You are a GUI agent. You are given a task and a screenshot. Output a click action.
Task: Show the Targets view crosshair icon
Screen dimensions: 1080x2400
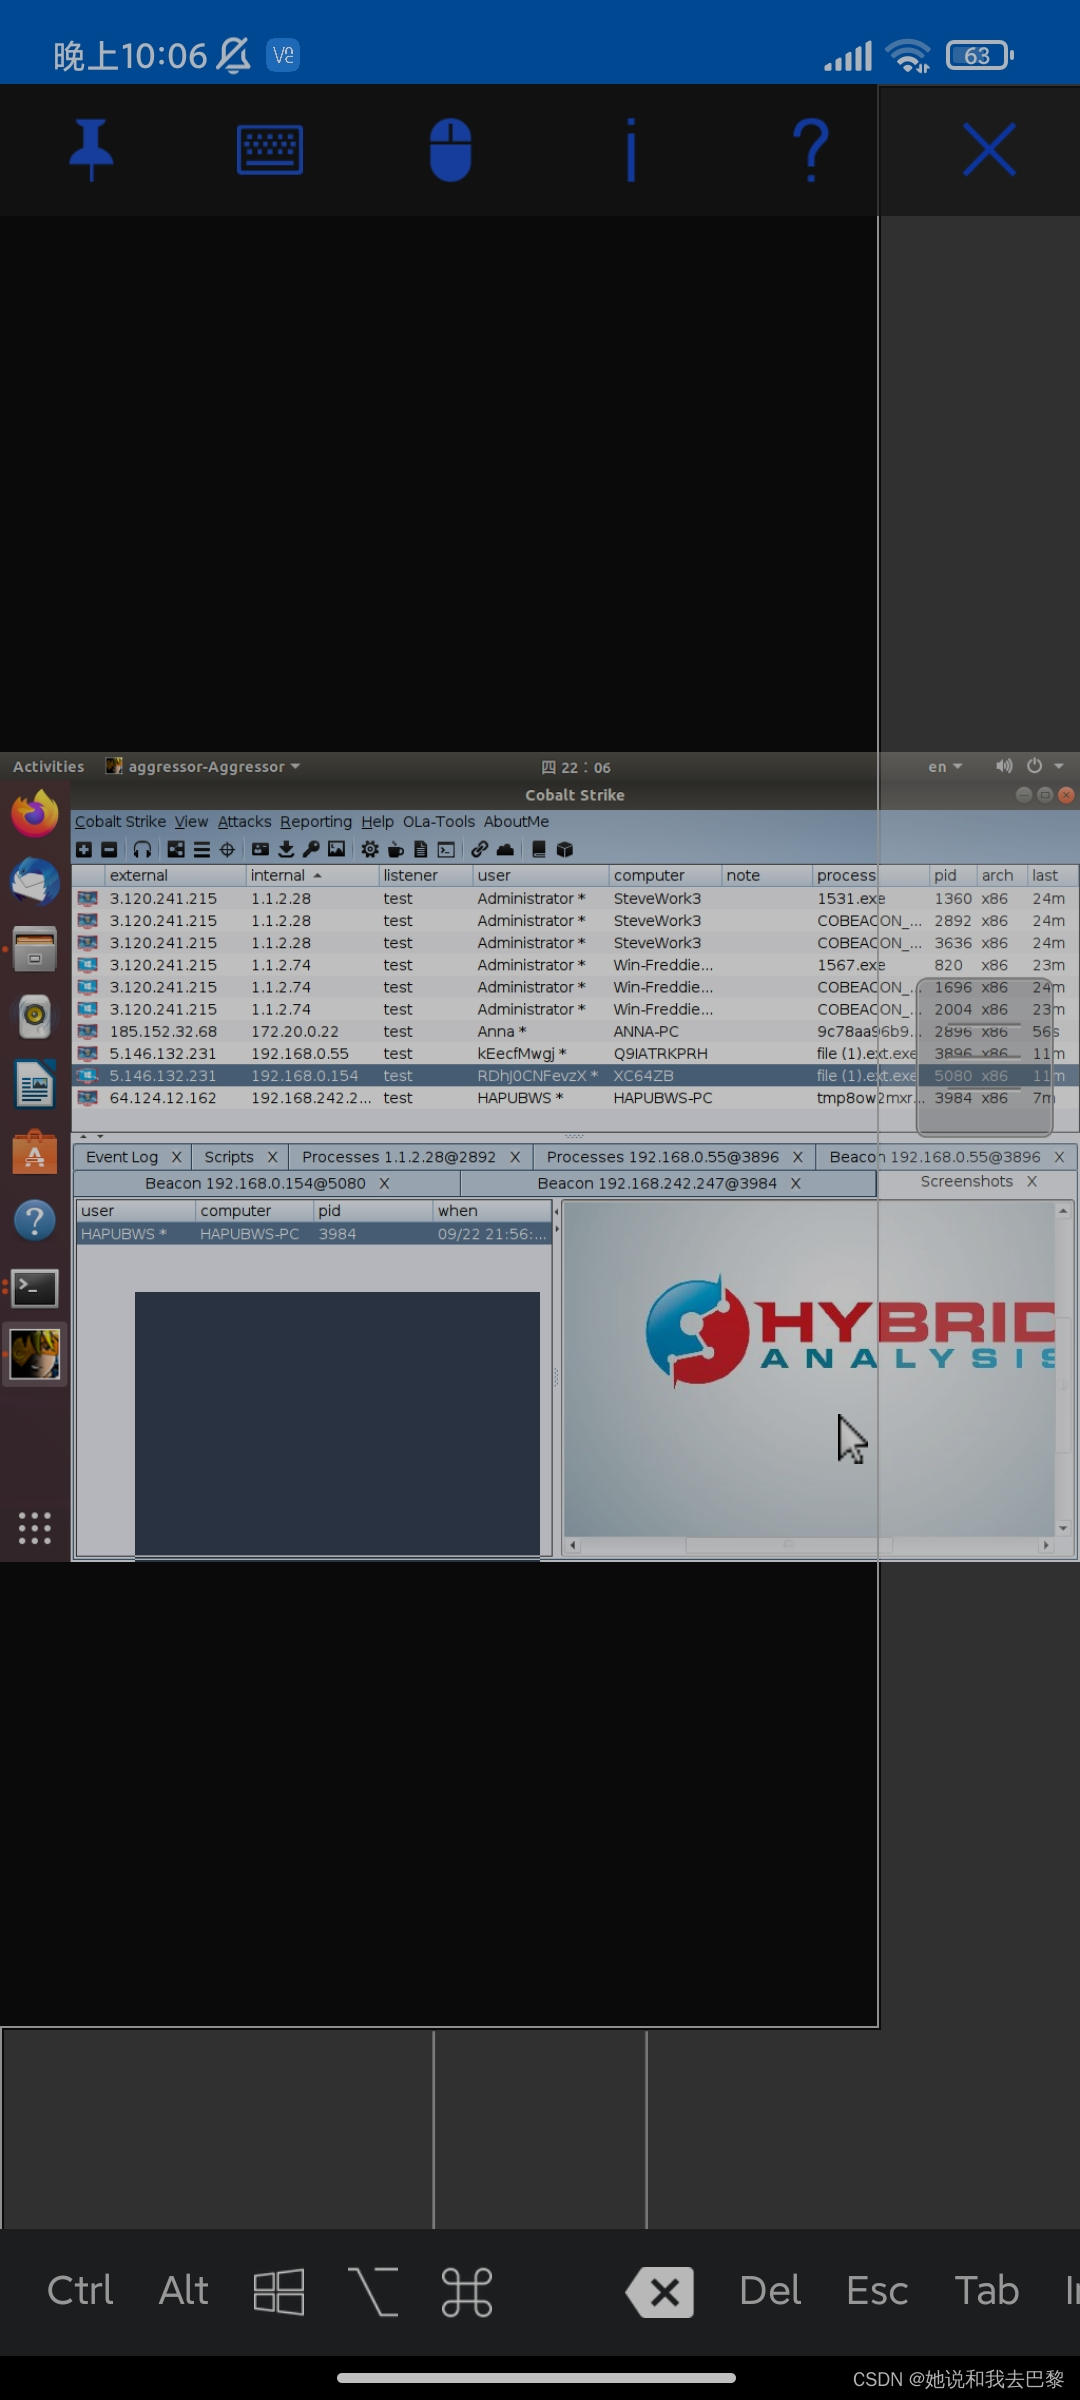227,849
